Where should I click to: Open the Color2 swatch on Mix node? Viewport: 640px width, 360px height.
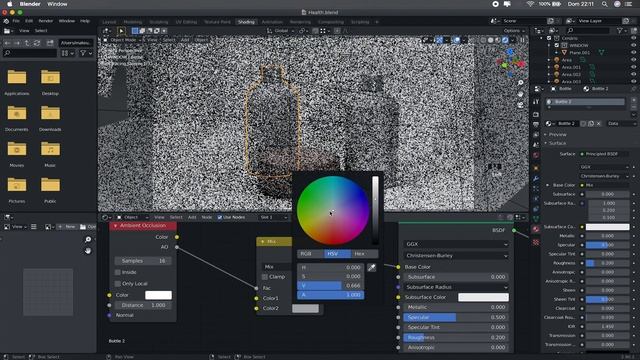[305, 309]
